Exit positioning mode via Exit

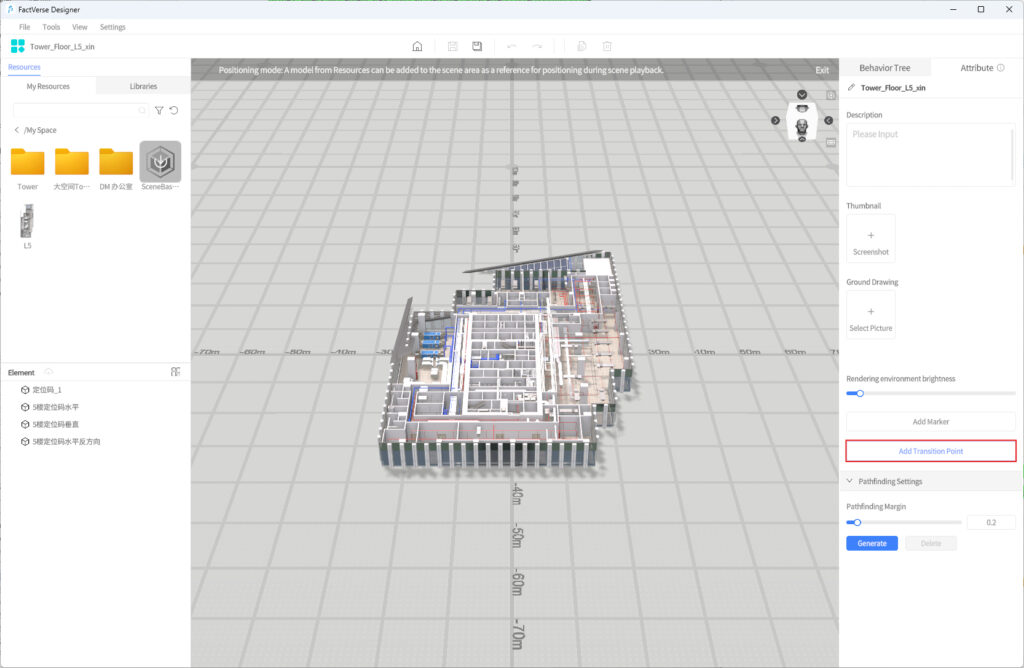[822, 70]
